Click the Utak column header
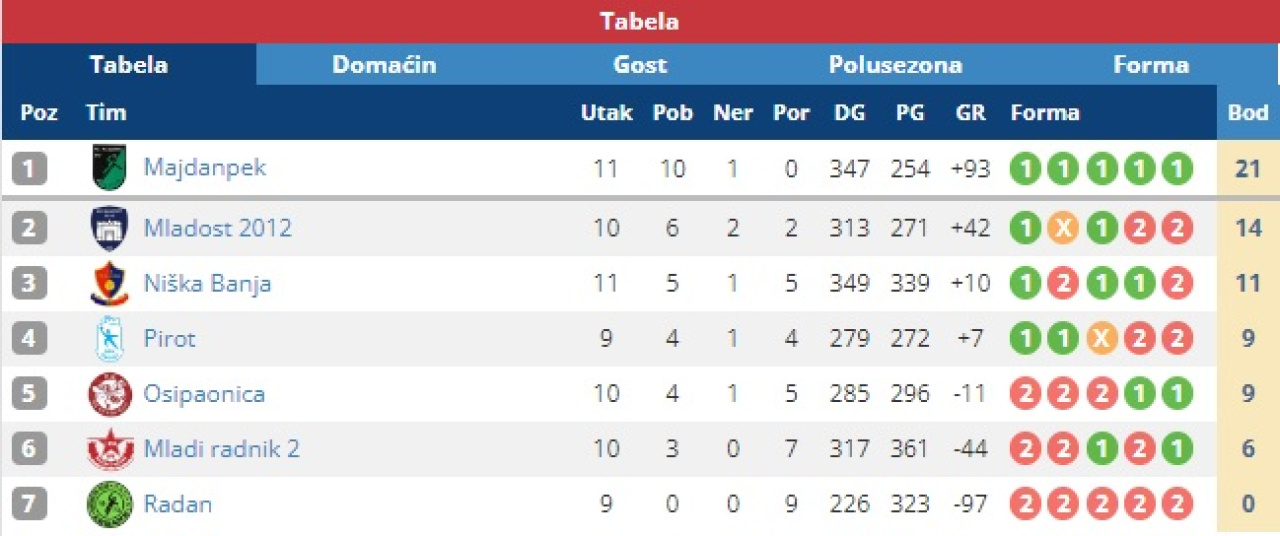1280x536 pixels. [606, 113]
